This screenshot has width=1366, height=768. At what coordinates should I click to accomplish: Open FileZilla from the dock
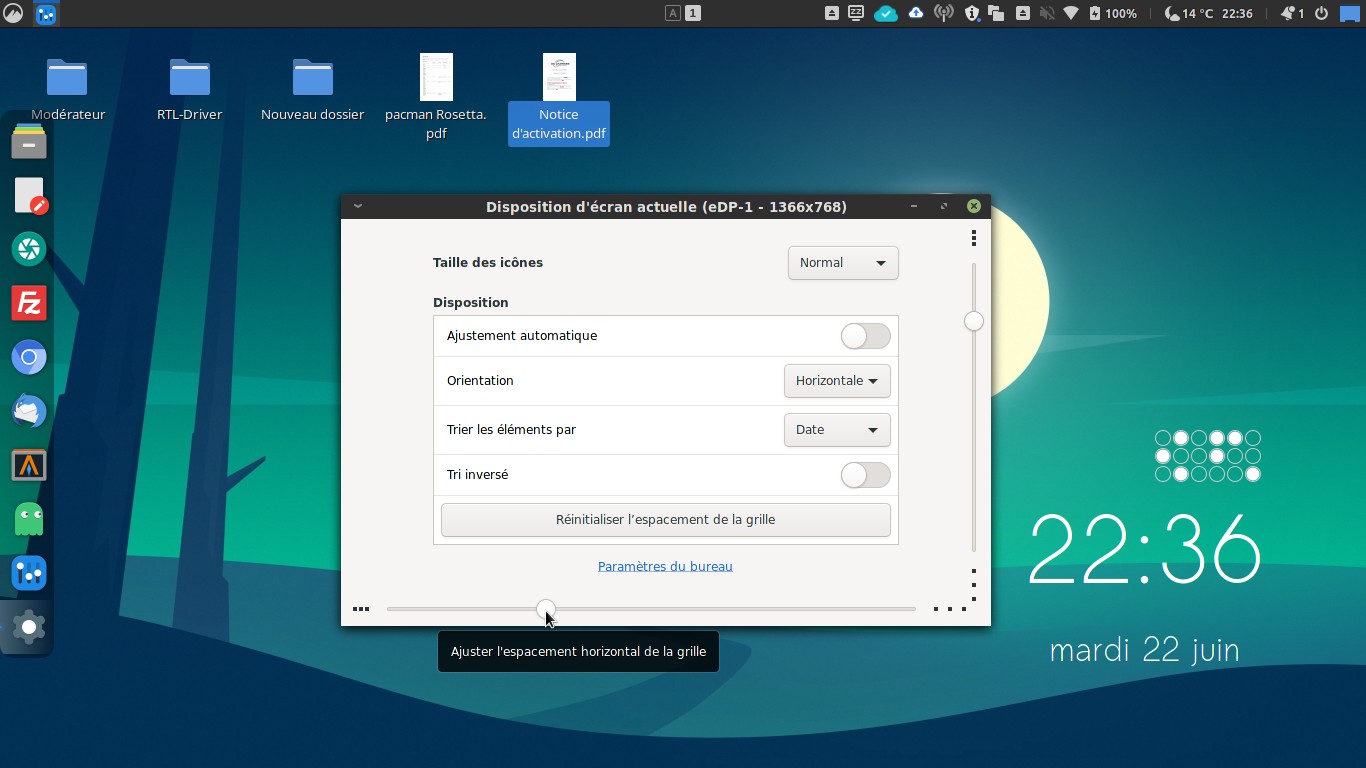point(29,303)
